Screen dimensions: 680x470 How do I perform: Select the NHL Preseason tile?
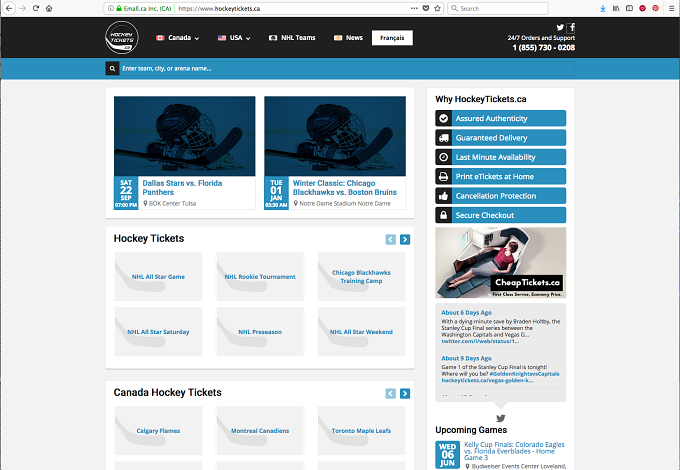pyautogui.click(x=260, y=332)
